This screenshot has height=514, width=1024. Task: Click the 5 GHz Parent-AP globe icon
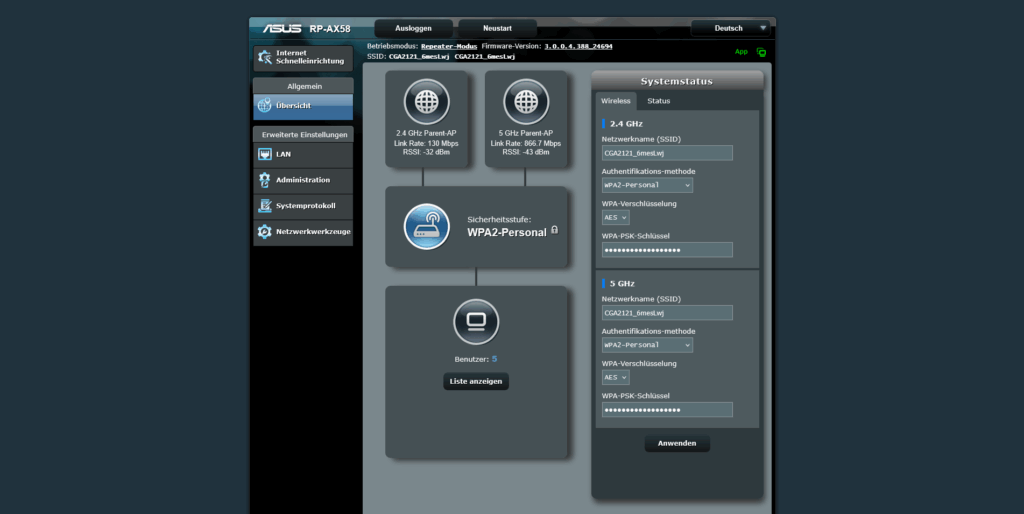[x=525, y=101]
